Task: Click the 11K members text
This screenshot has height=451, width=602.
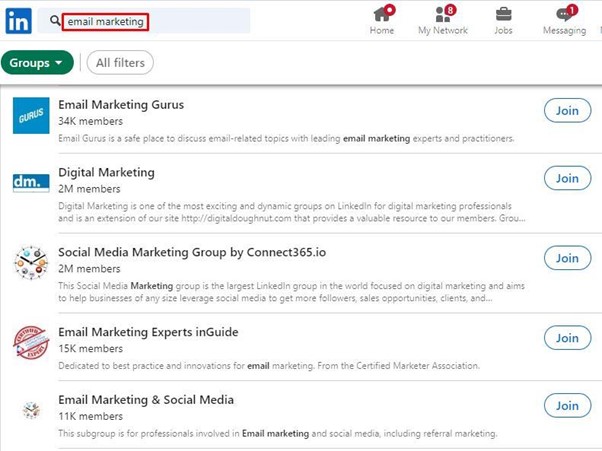Action: 91,416
